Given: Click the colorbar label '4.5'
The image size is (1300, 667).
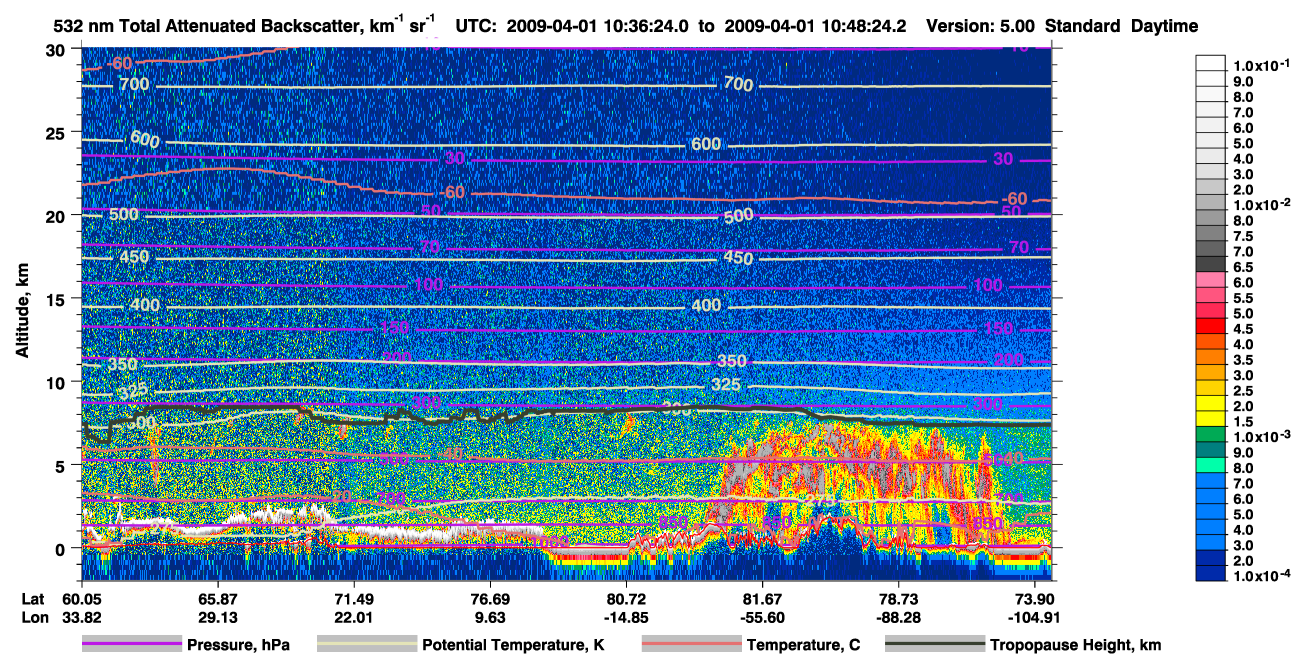Looking at the screenshot, I should 1242,329.
